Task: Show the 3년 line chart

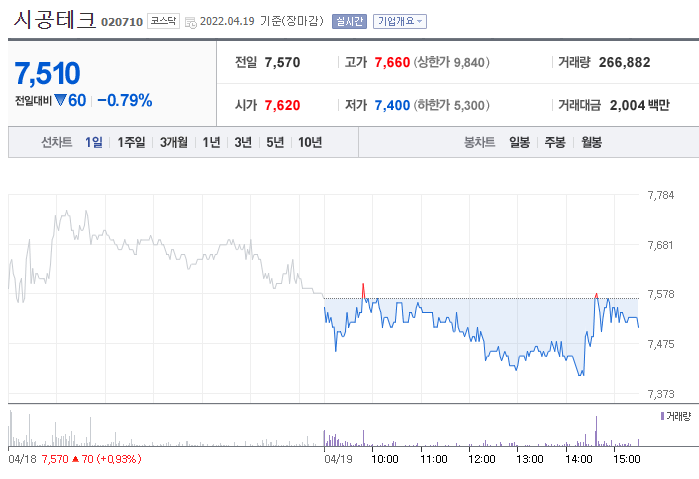Action: 243,142
